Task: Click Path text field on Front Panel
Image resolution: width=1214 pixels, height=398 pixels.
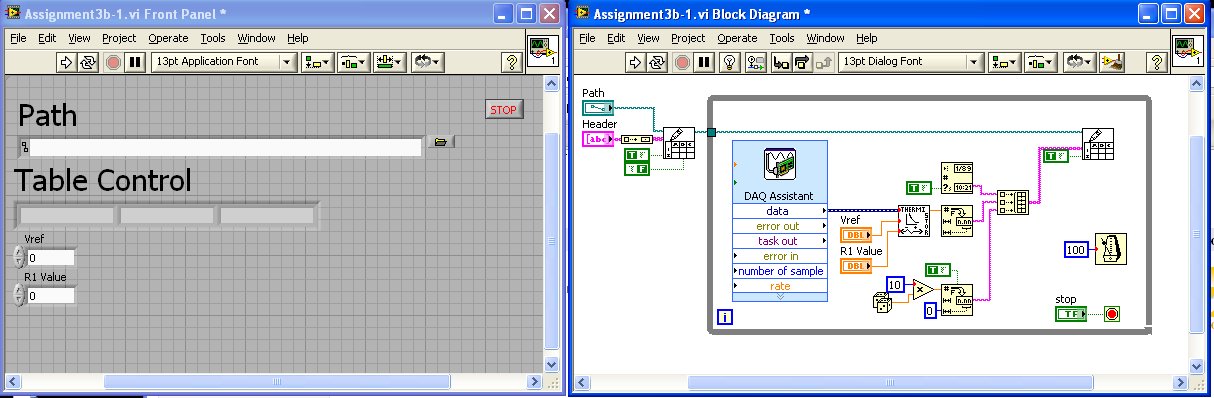Action: (x=226, y=147)
